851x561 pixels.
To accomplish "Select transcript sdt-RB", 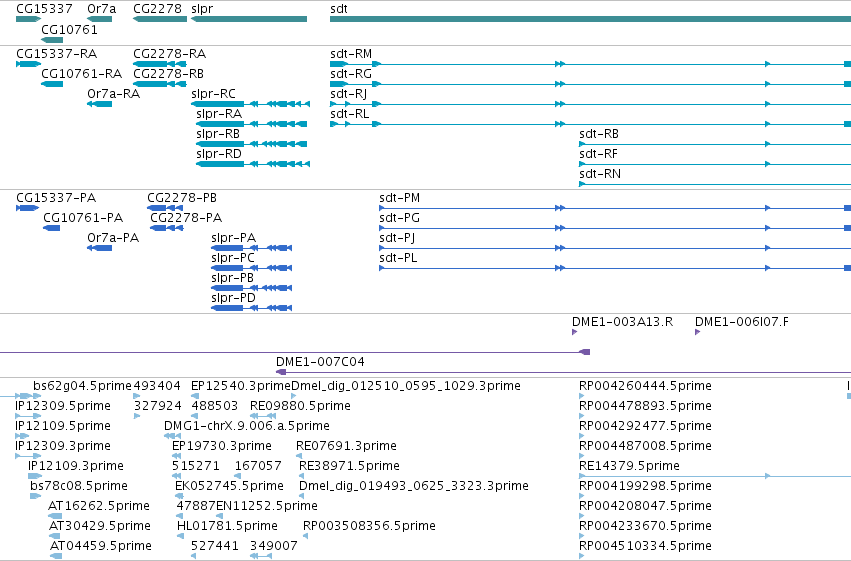I will coord(599,134).
